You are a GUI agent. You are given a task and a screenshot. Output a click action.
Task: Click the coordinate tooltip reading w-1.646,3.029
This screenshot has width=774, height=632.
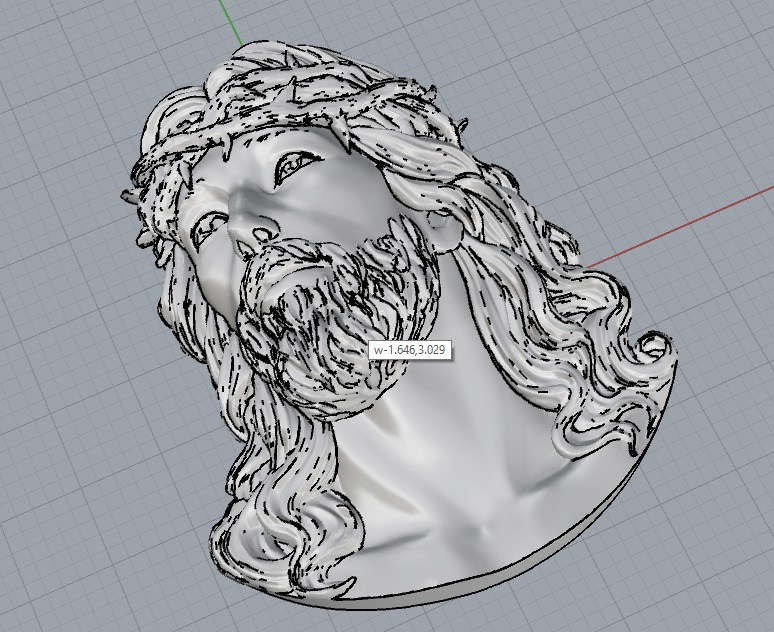click(409, 351)
